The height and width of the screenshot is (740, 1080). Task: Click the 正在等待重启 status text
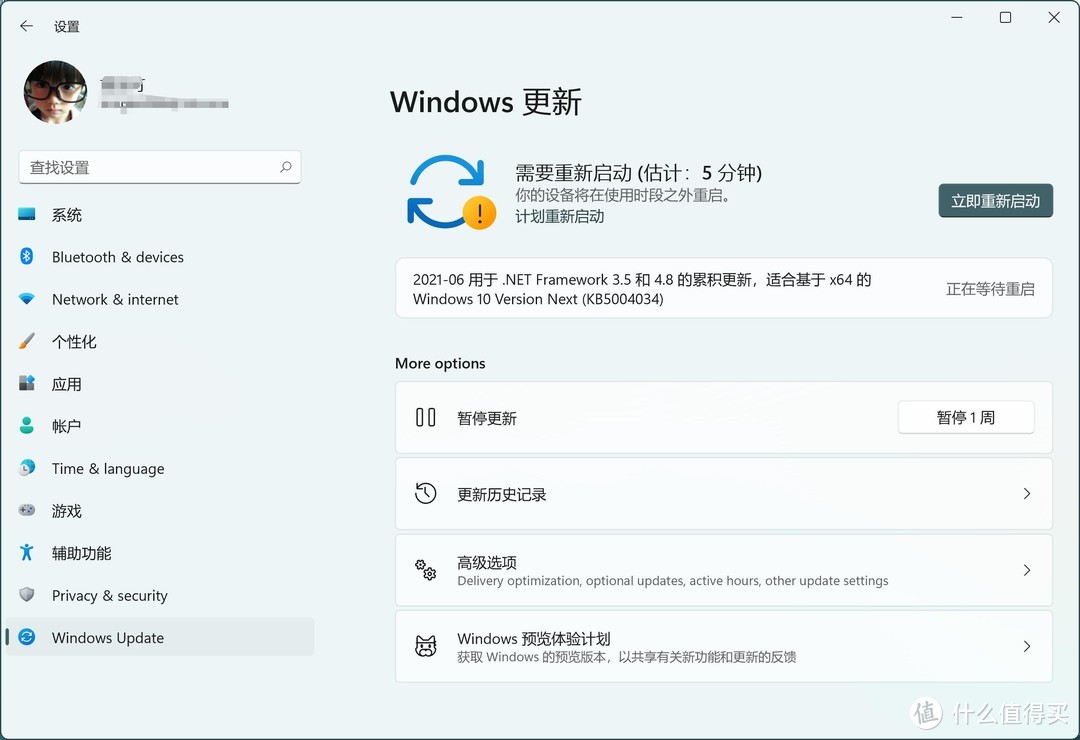[990, 289]
